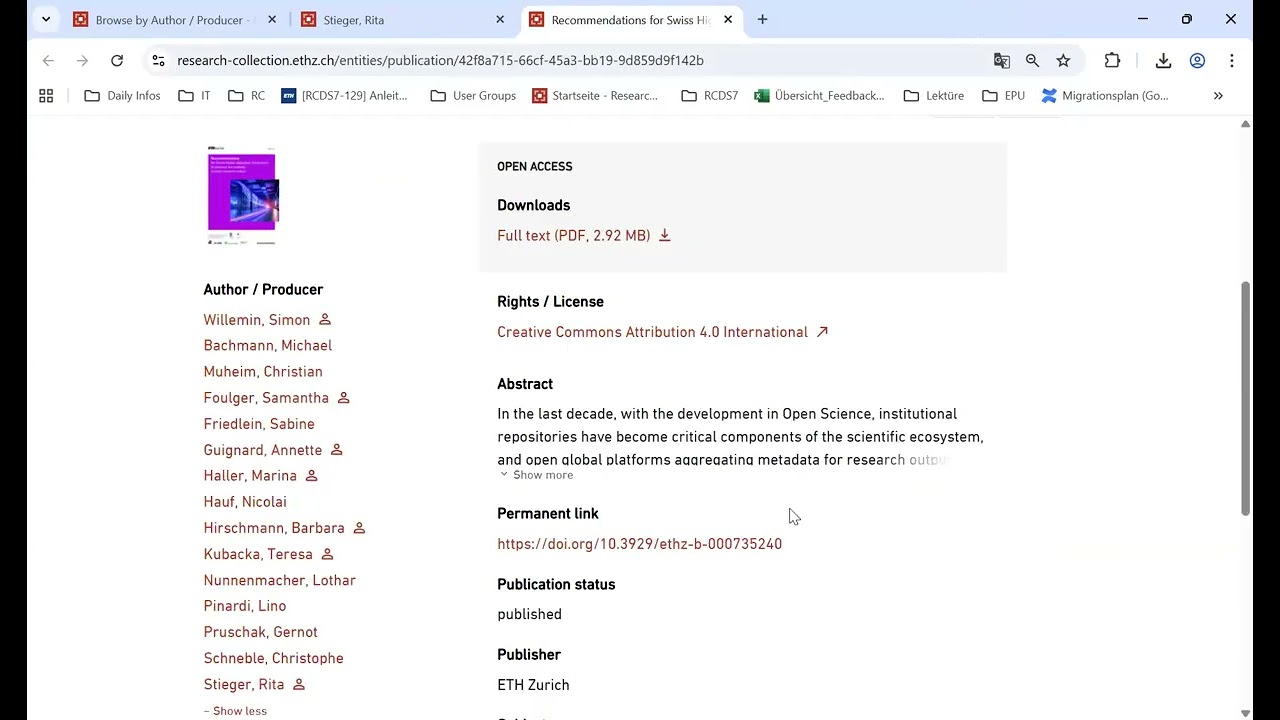Open author Bachmann, Michael

tap(268, 346)
